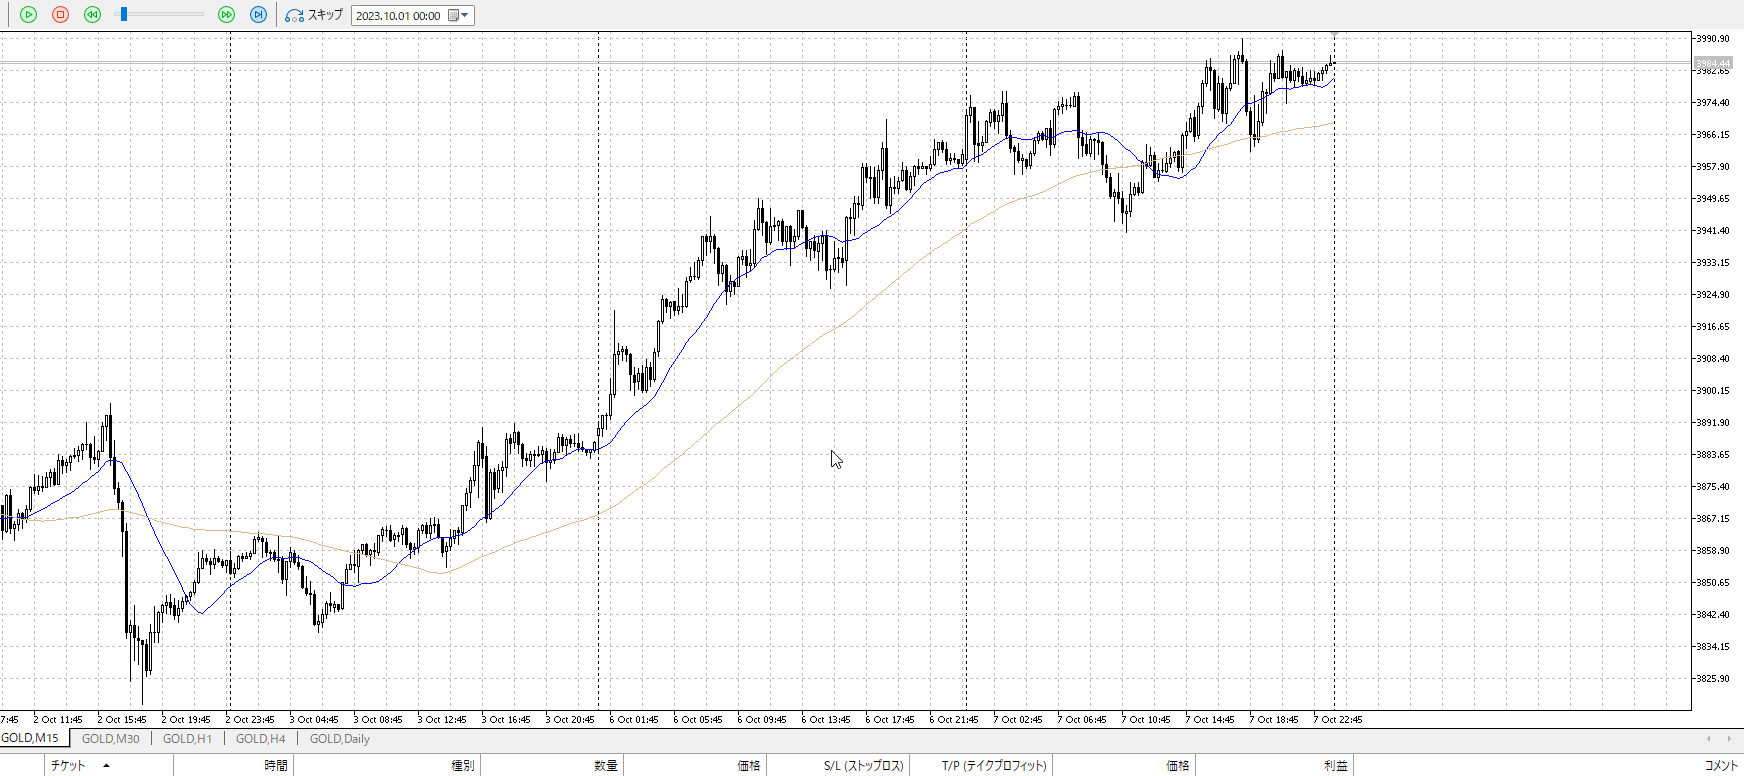1744x776 pixels.
Task: Click the 利益 column header
Action: point(1335,765)
